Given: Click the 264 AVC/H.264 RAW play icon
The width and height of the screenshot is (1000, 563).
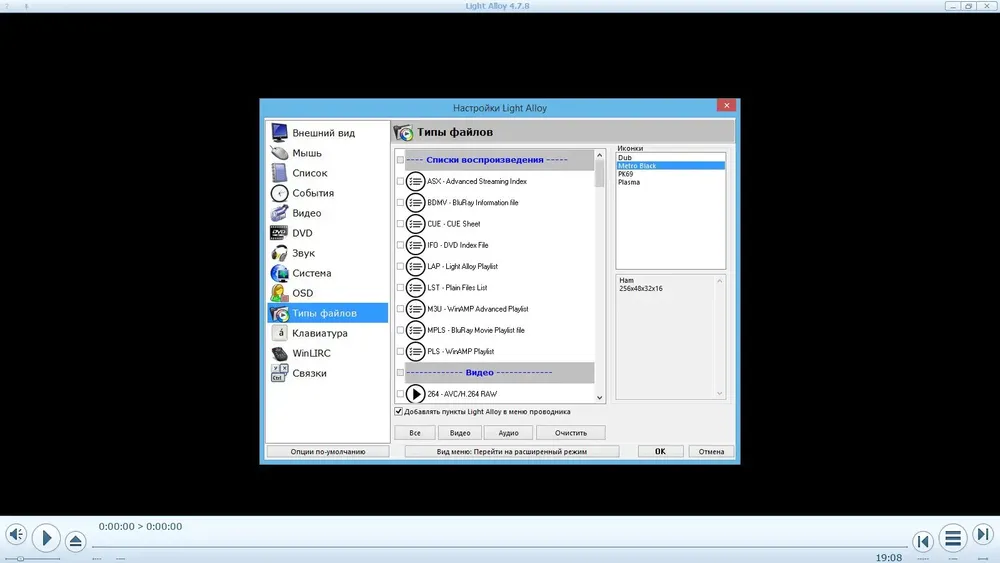Looking at the screenshot, I should tap(415, 394).
